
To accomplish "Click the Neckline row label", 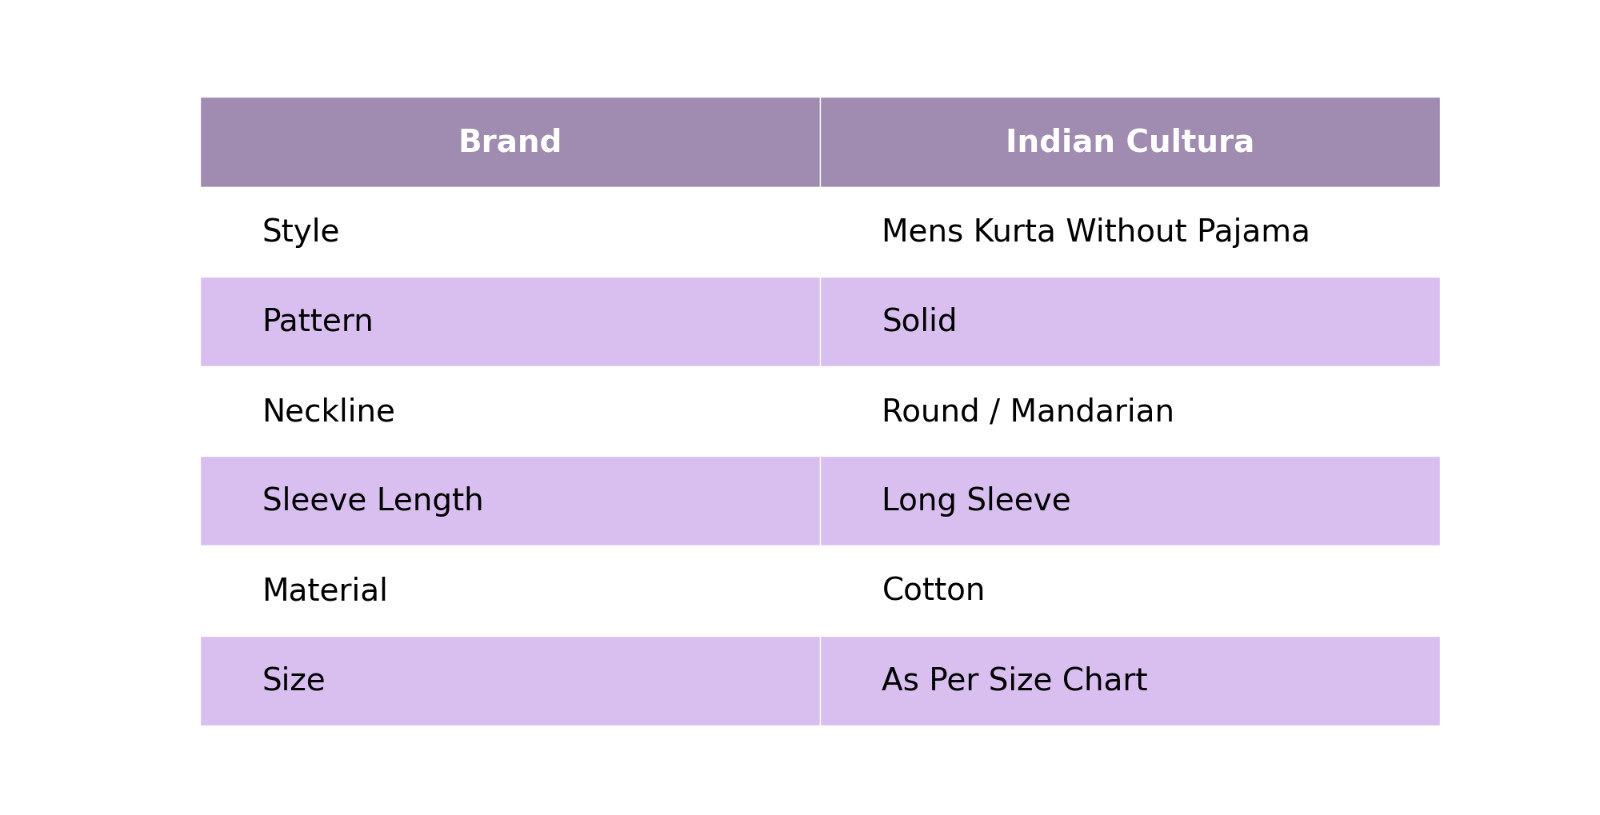I will 328,411.
